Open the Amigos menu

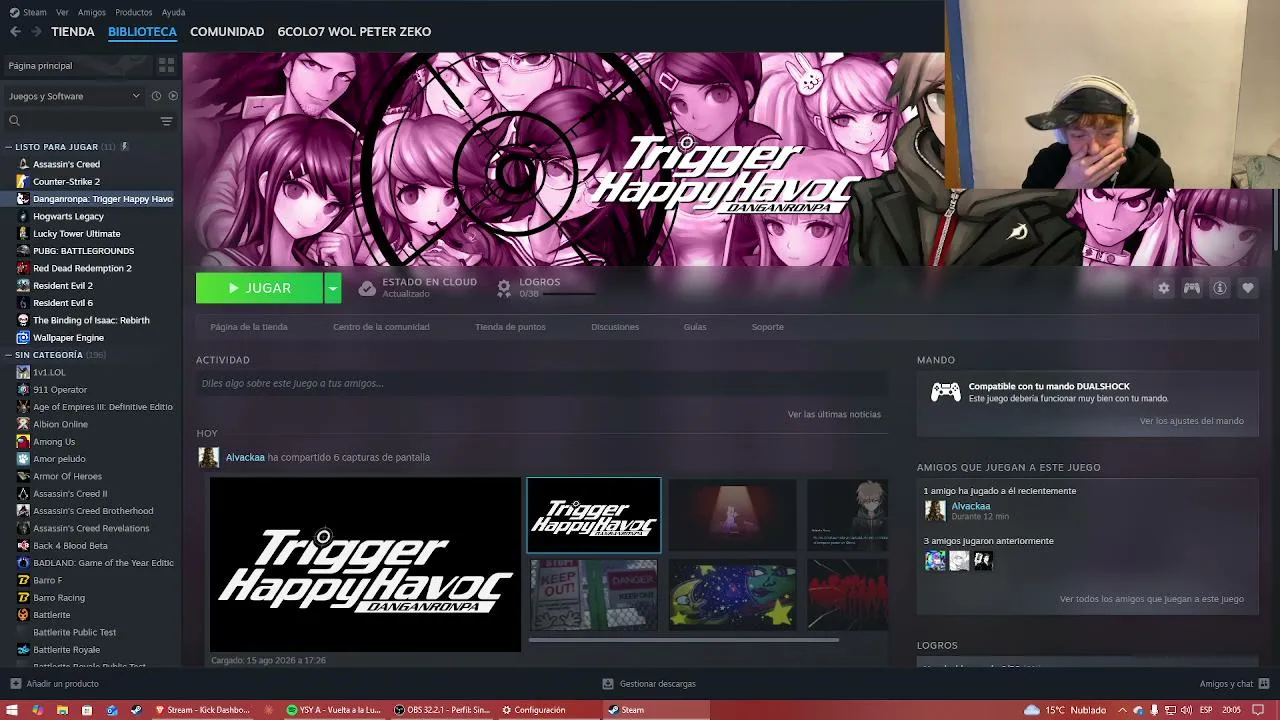click(91, 12)
